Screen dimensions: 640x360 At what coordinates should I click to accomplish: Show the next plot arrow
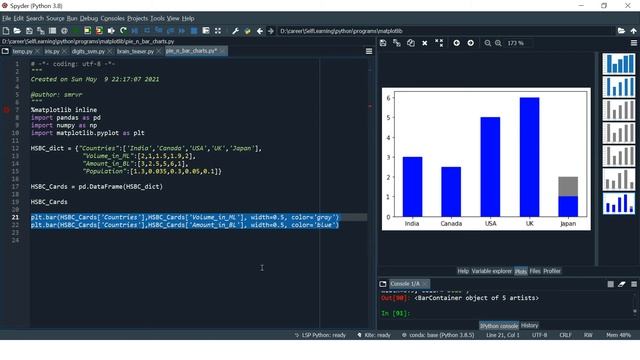tap(470, 43)
